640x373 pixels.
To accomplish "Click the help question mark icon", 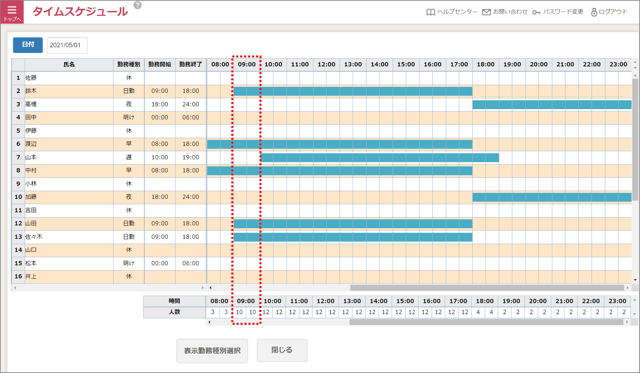I will pos(138,5).
